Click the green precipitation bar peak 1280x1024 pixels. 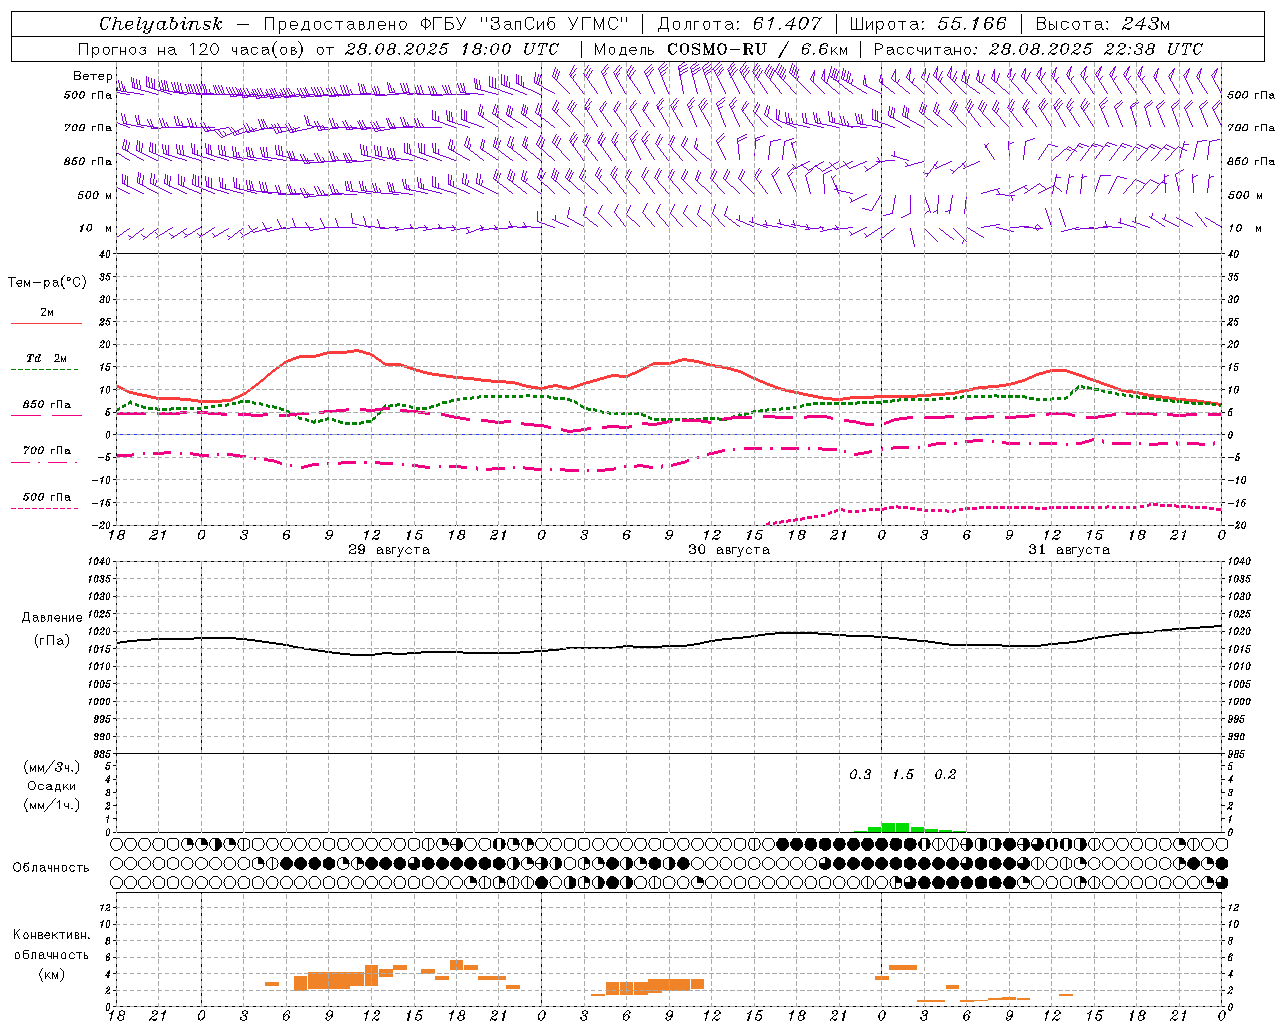coord(895,827)
